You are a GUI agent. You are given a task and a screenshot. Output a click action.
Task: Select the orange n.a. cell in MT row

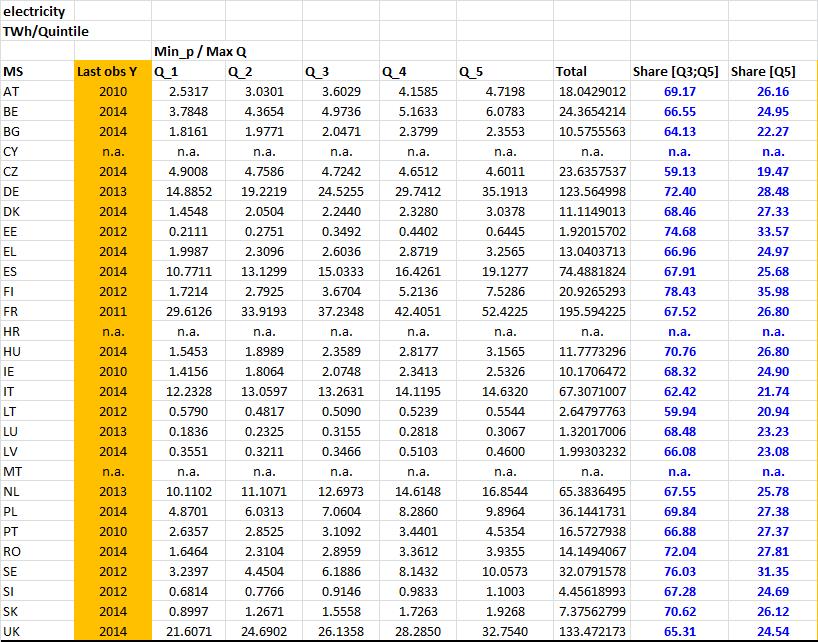[113, 471]
